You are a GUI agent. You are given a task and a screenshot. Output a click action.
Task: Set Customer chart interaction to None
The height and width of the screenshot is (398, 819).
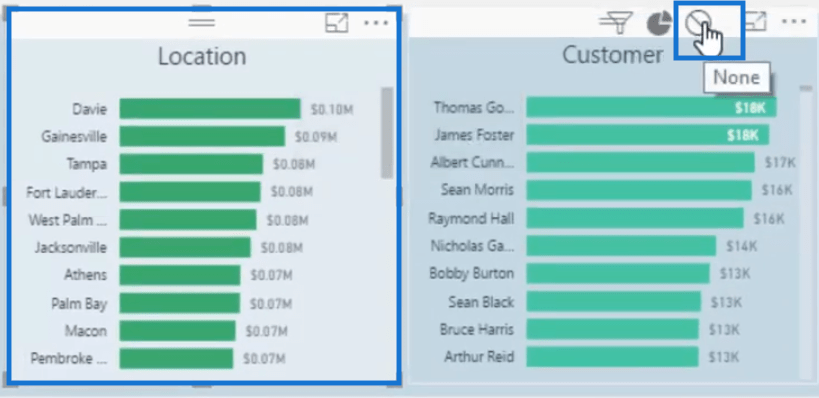tap(698, 24)
